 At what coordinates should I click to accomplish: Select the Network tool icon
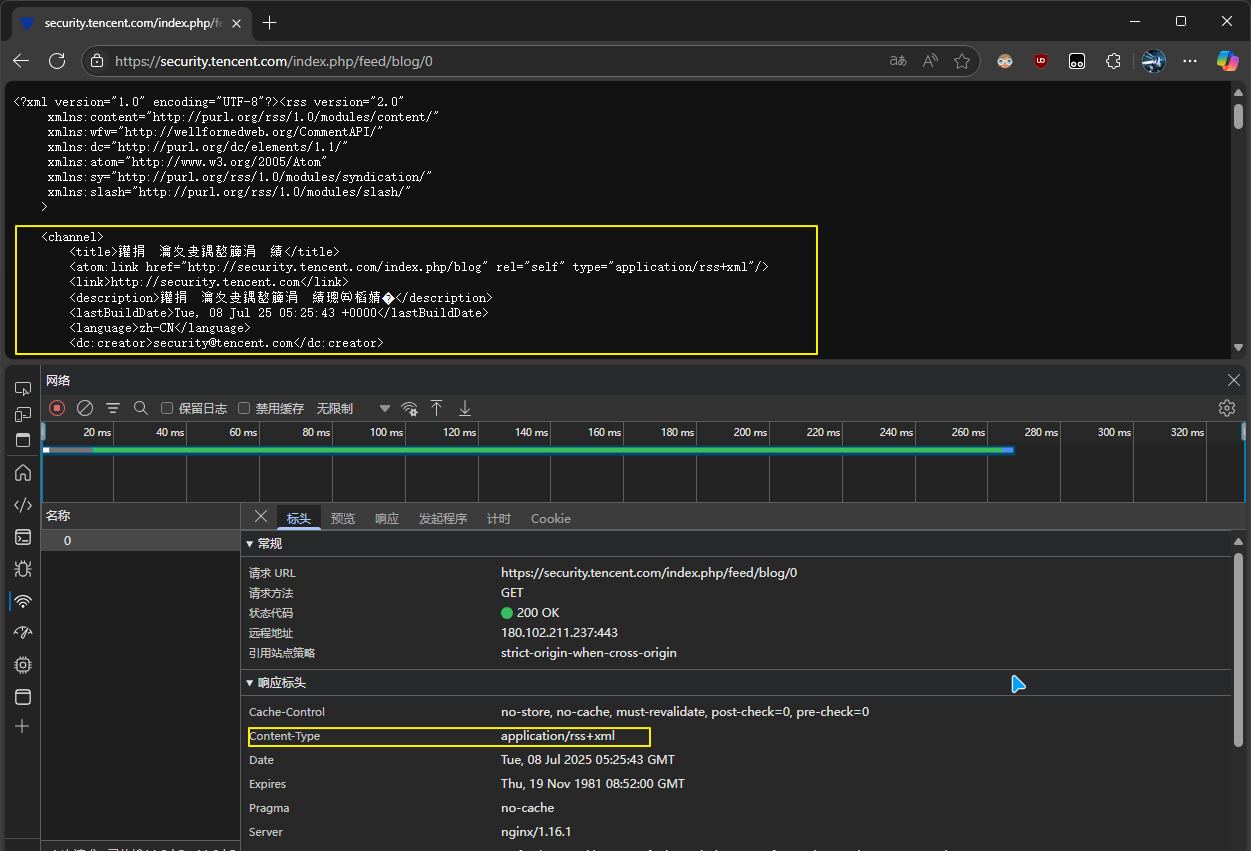point(23,601)
